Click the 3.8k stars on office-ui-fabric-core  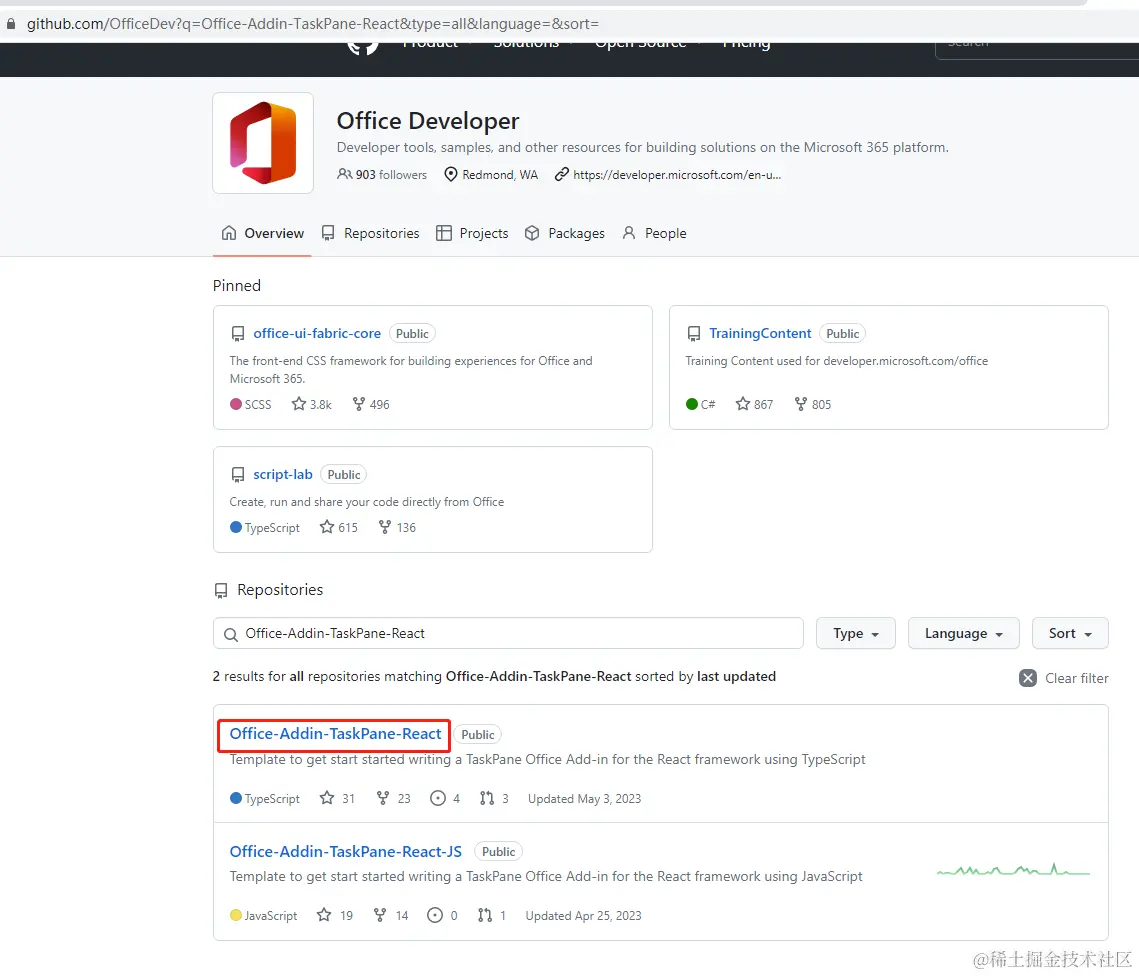312,404
